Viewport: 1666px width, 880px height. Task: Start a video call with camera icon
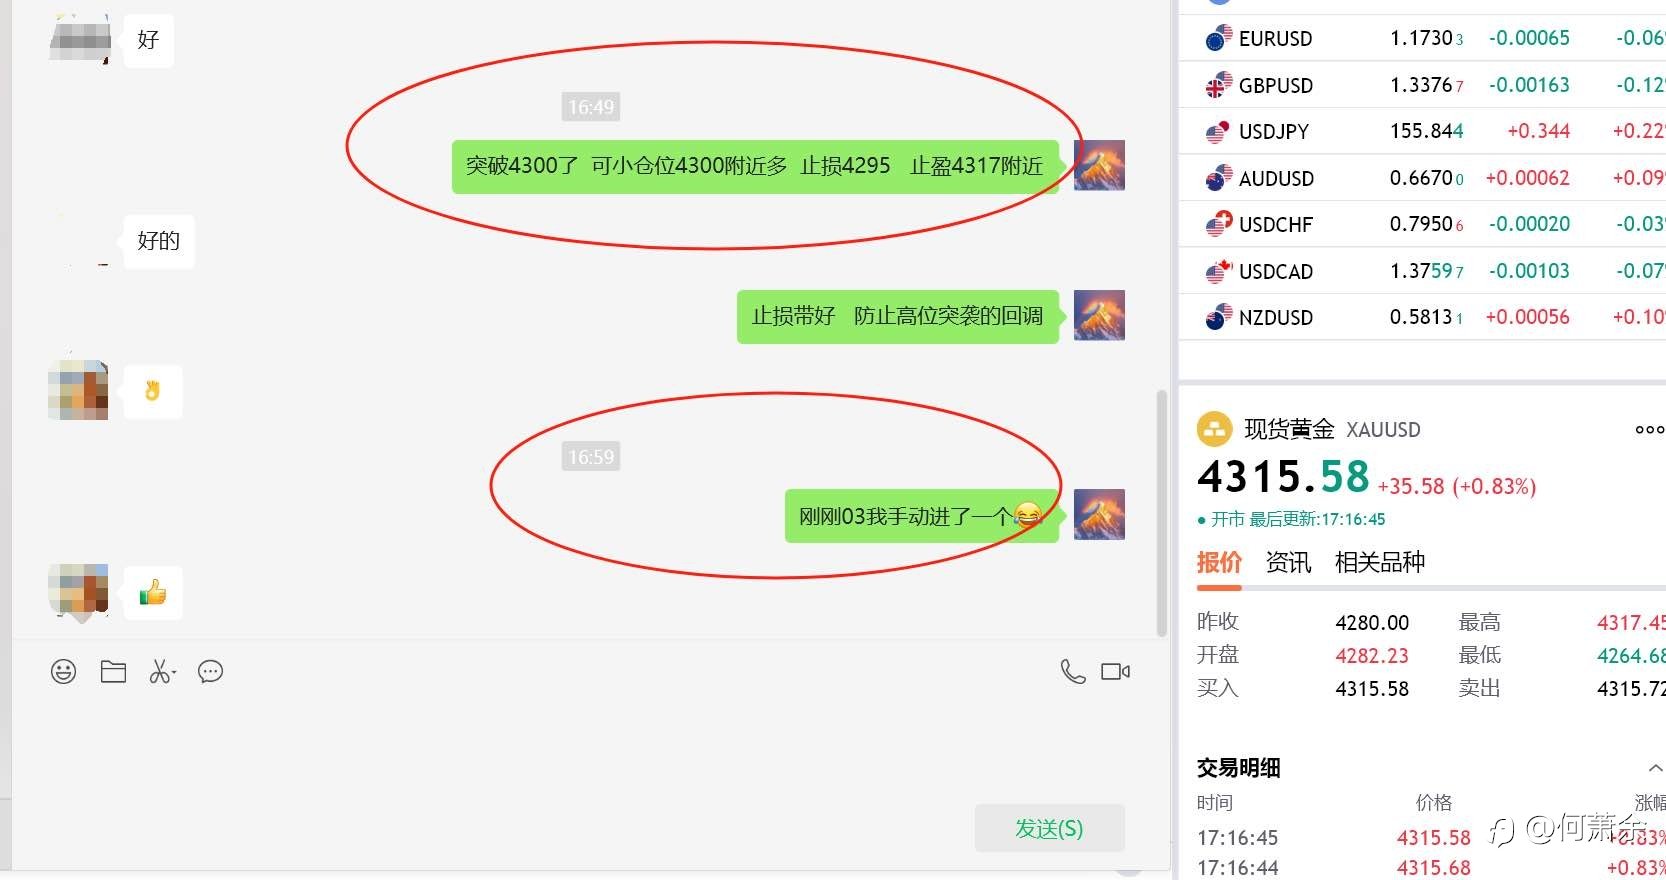coord(1115,672)
